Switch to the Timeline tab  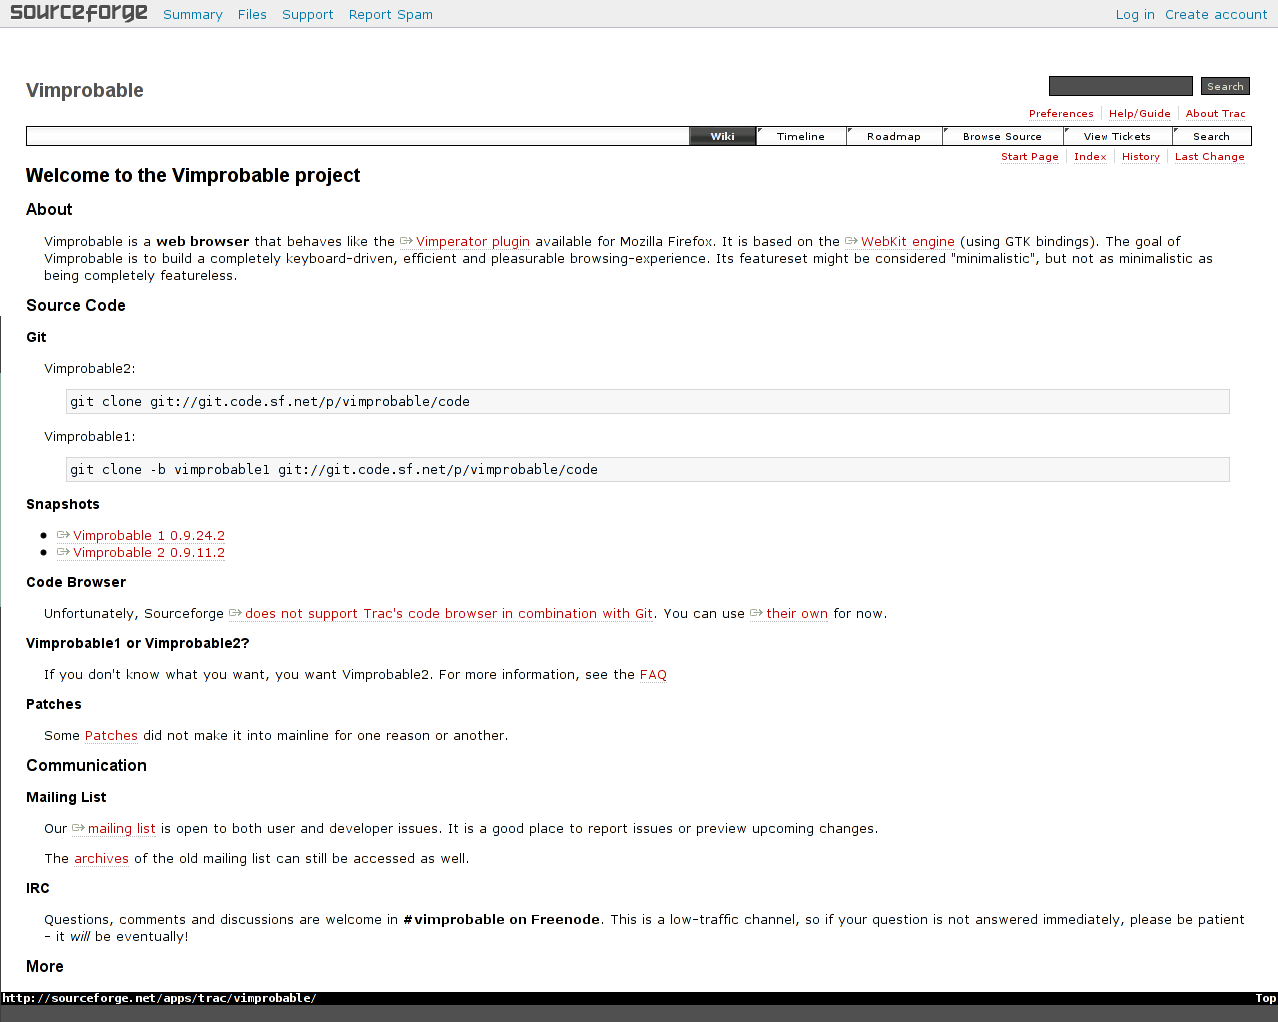coord(801,136)
